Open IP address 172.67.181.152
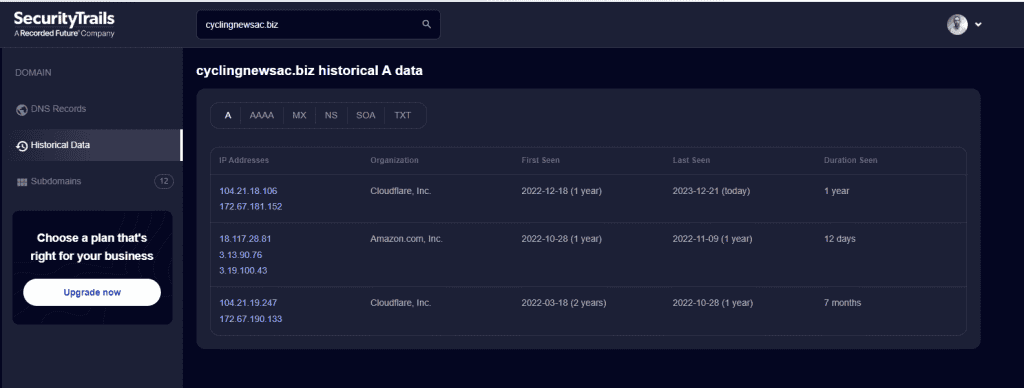This screenshot has width=1024, height=388. coord(251,206)
